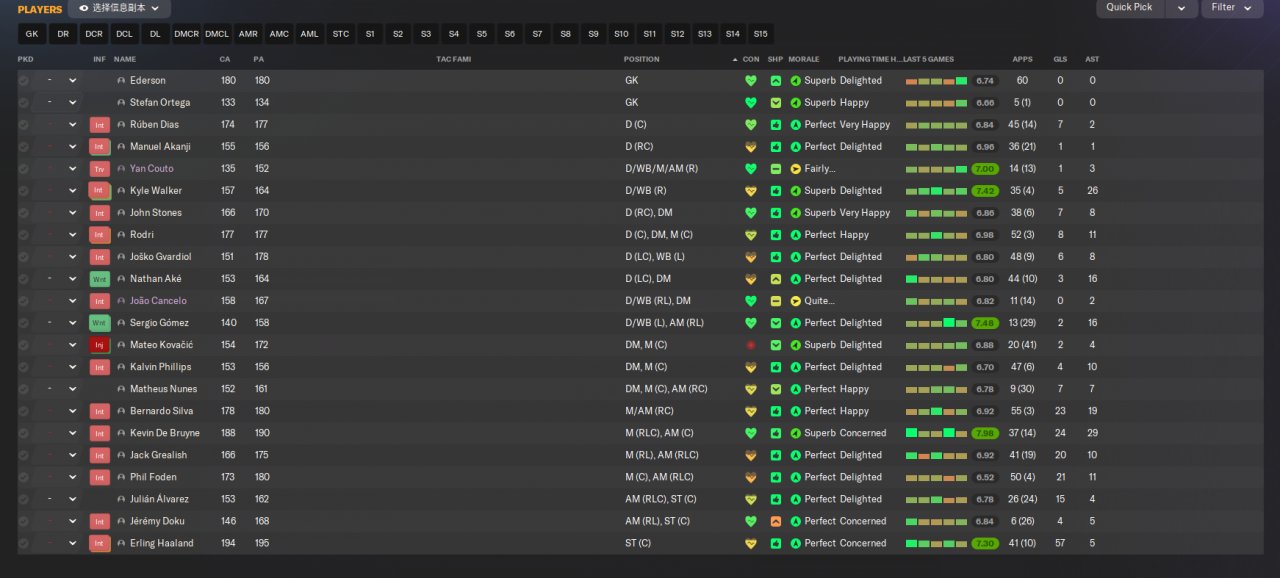Click the profile icon beside Ederson's name
The height and width of the screenshot is (578, 1280).
(121, 81)
